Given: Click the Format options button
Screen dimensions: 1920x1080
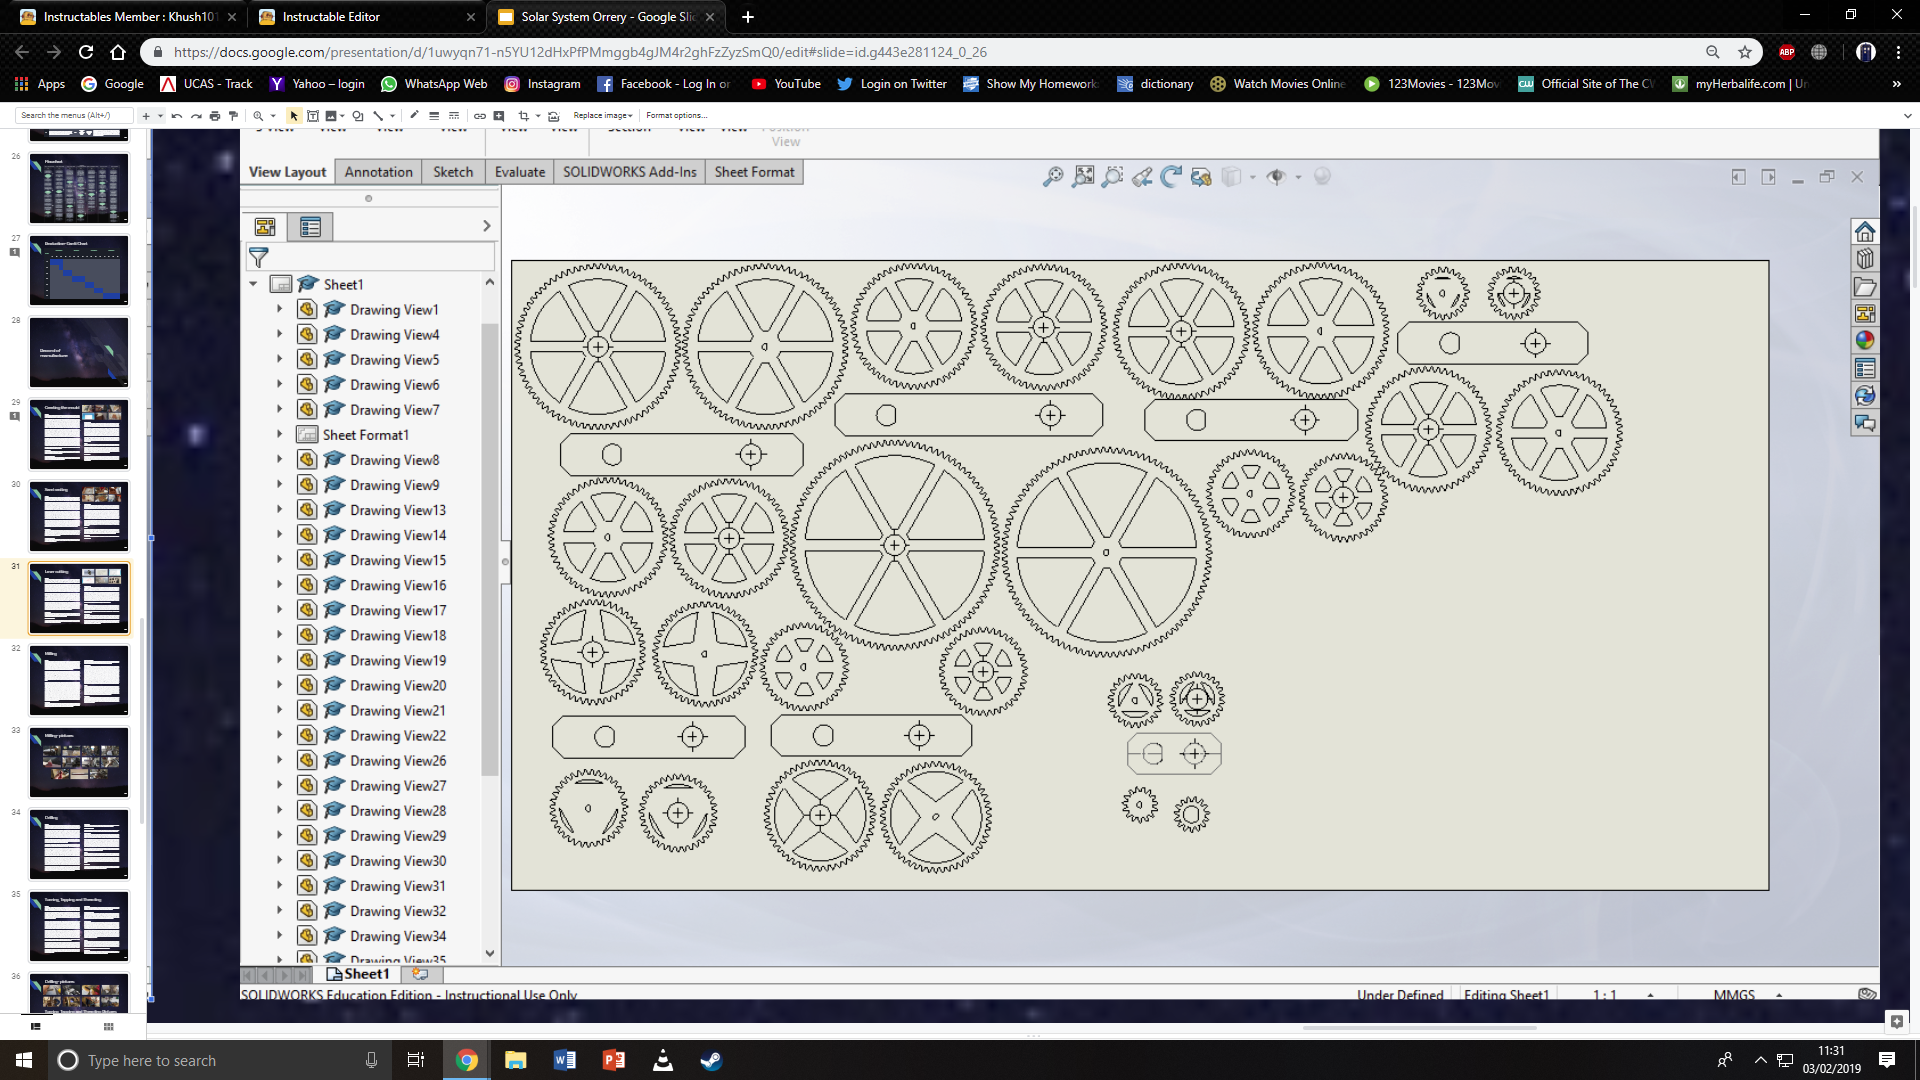Looking at the screenshot, I should click(676, 116).
